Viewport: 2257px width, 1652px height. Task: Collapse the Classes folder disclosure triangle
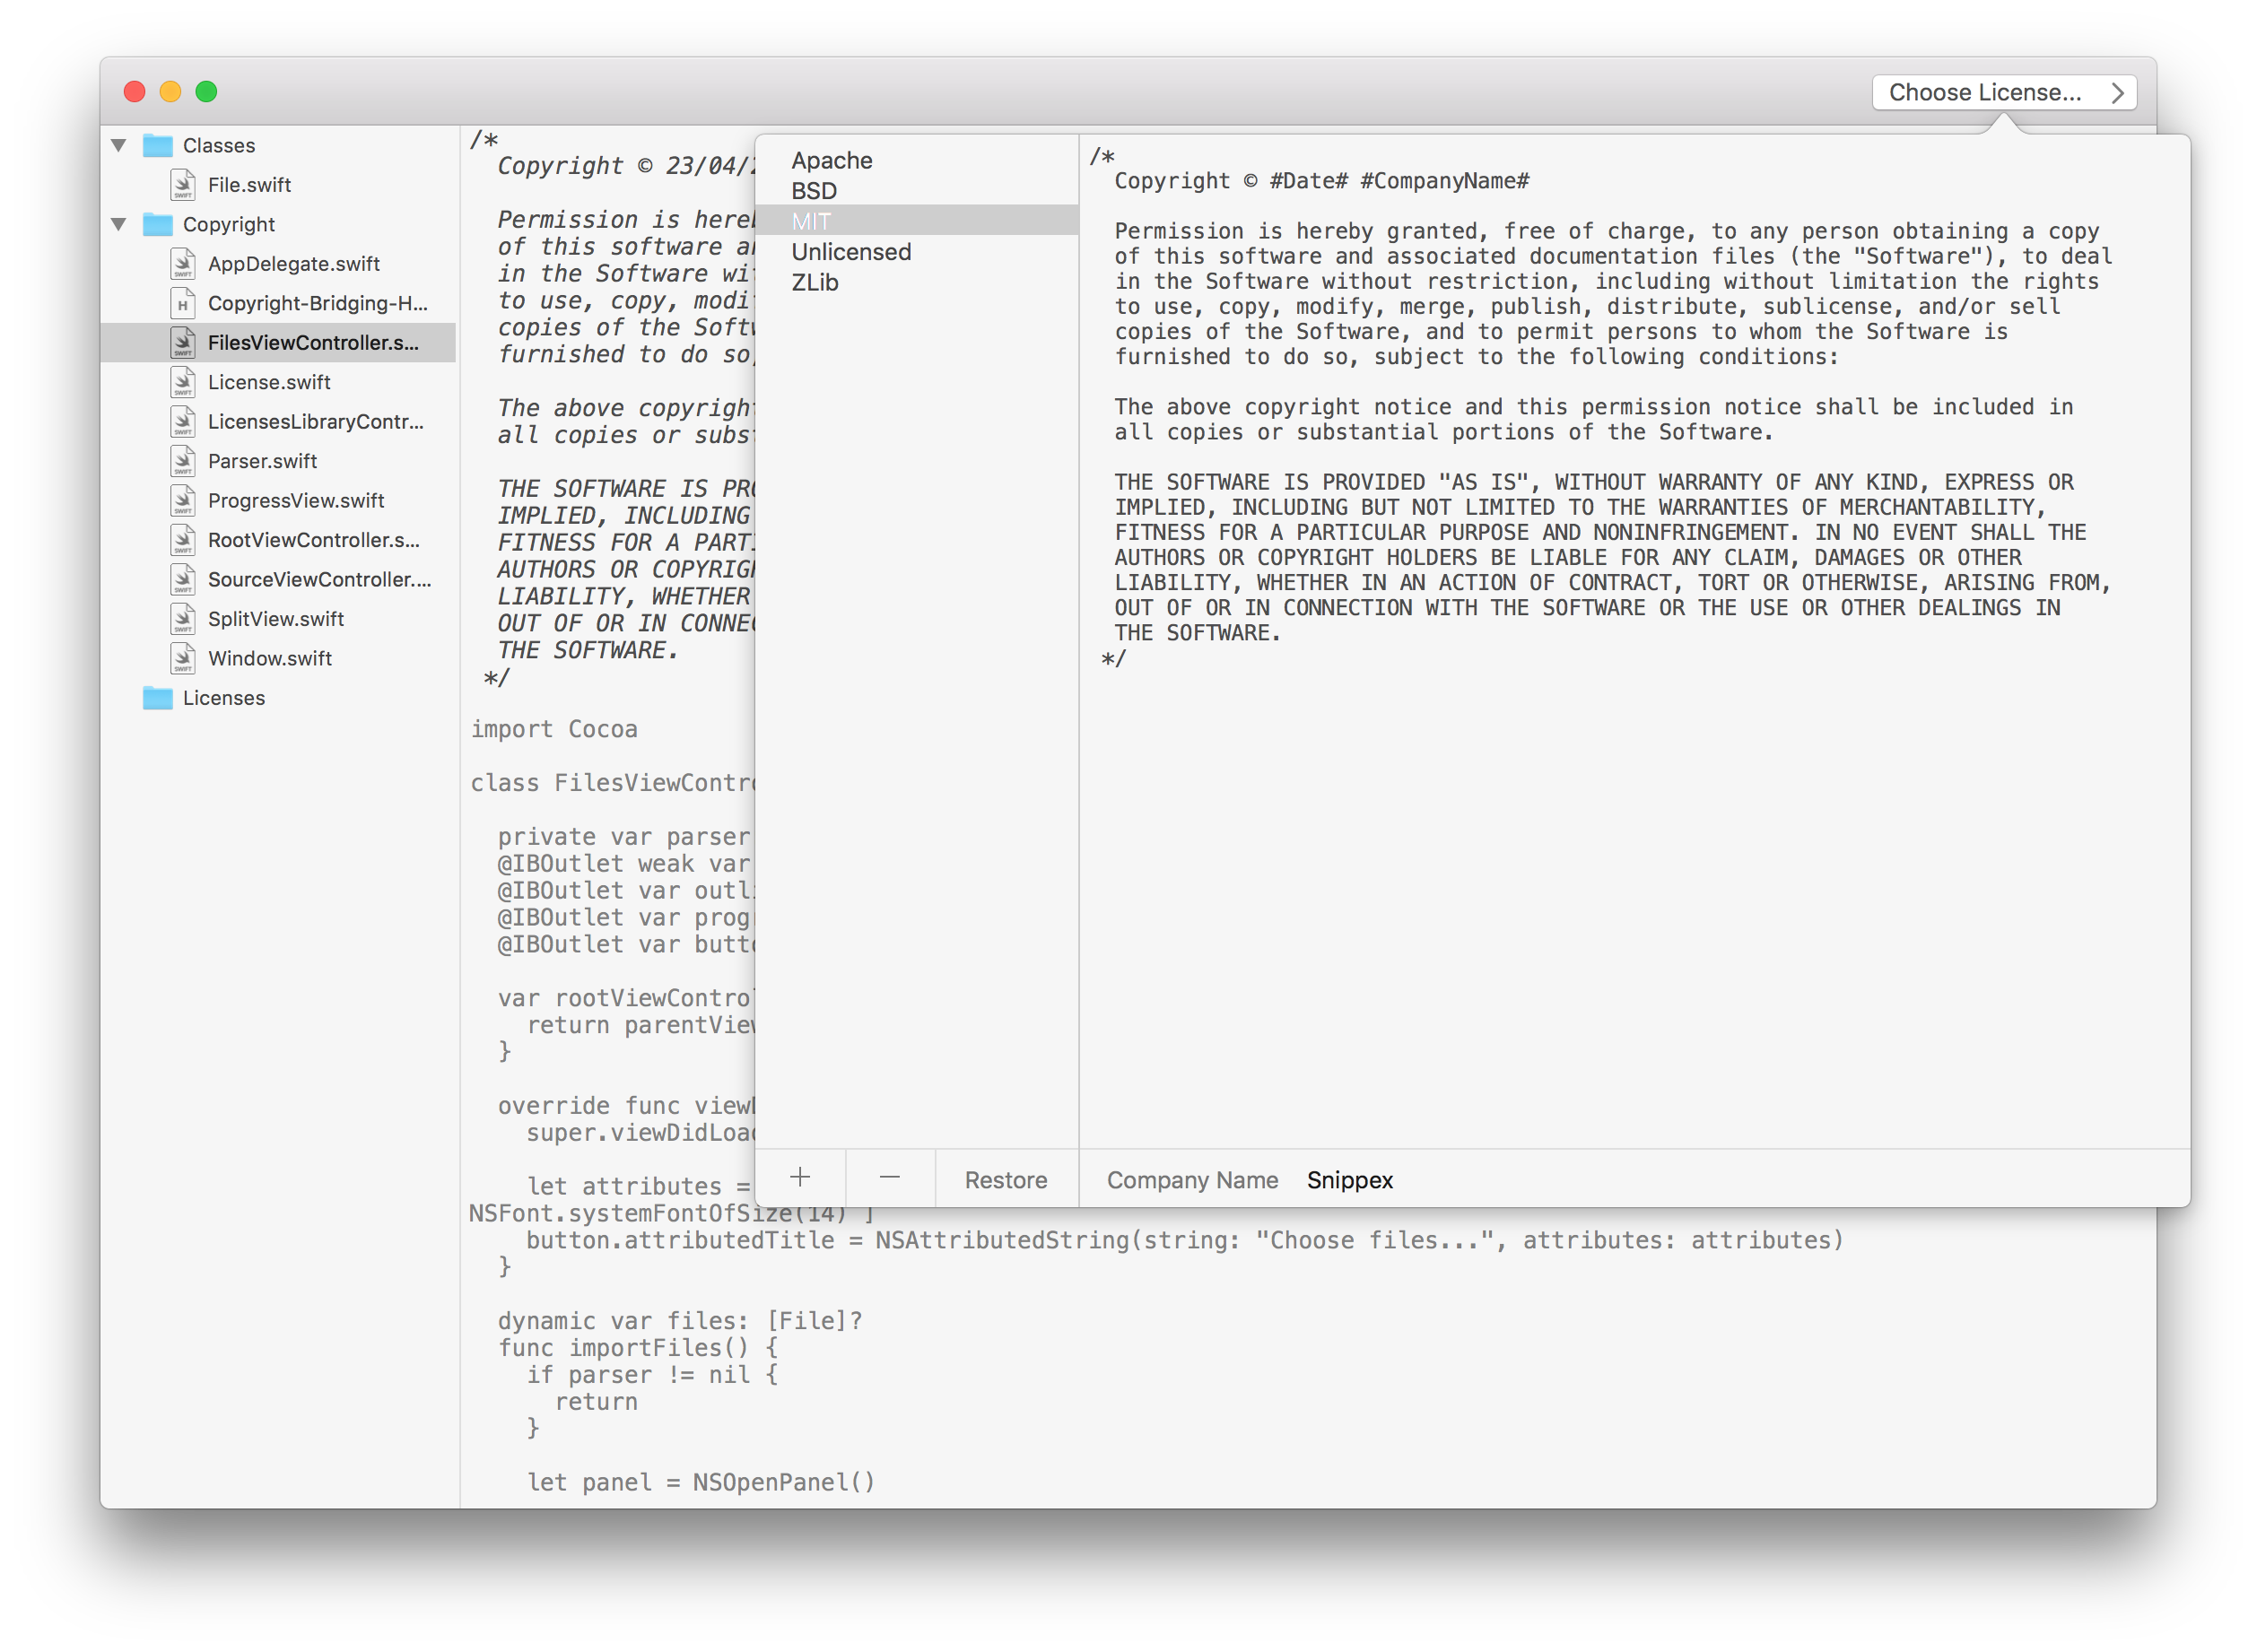(x=119, y=146)
